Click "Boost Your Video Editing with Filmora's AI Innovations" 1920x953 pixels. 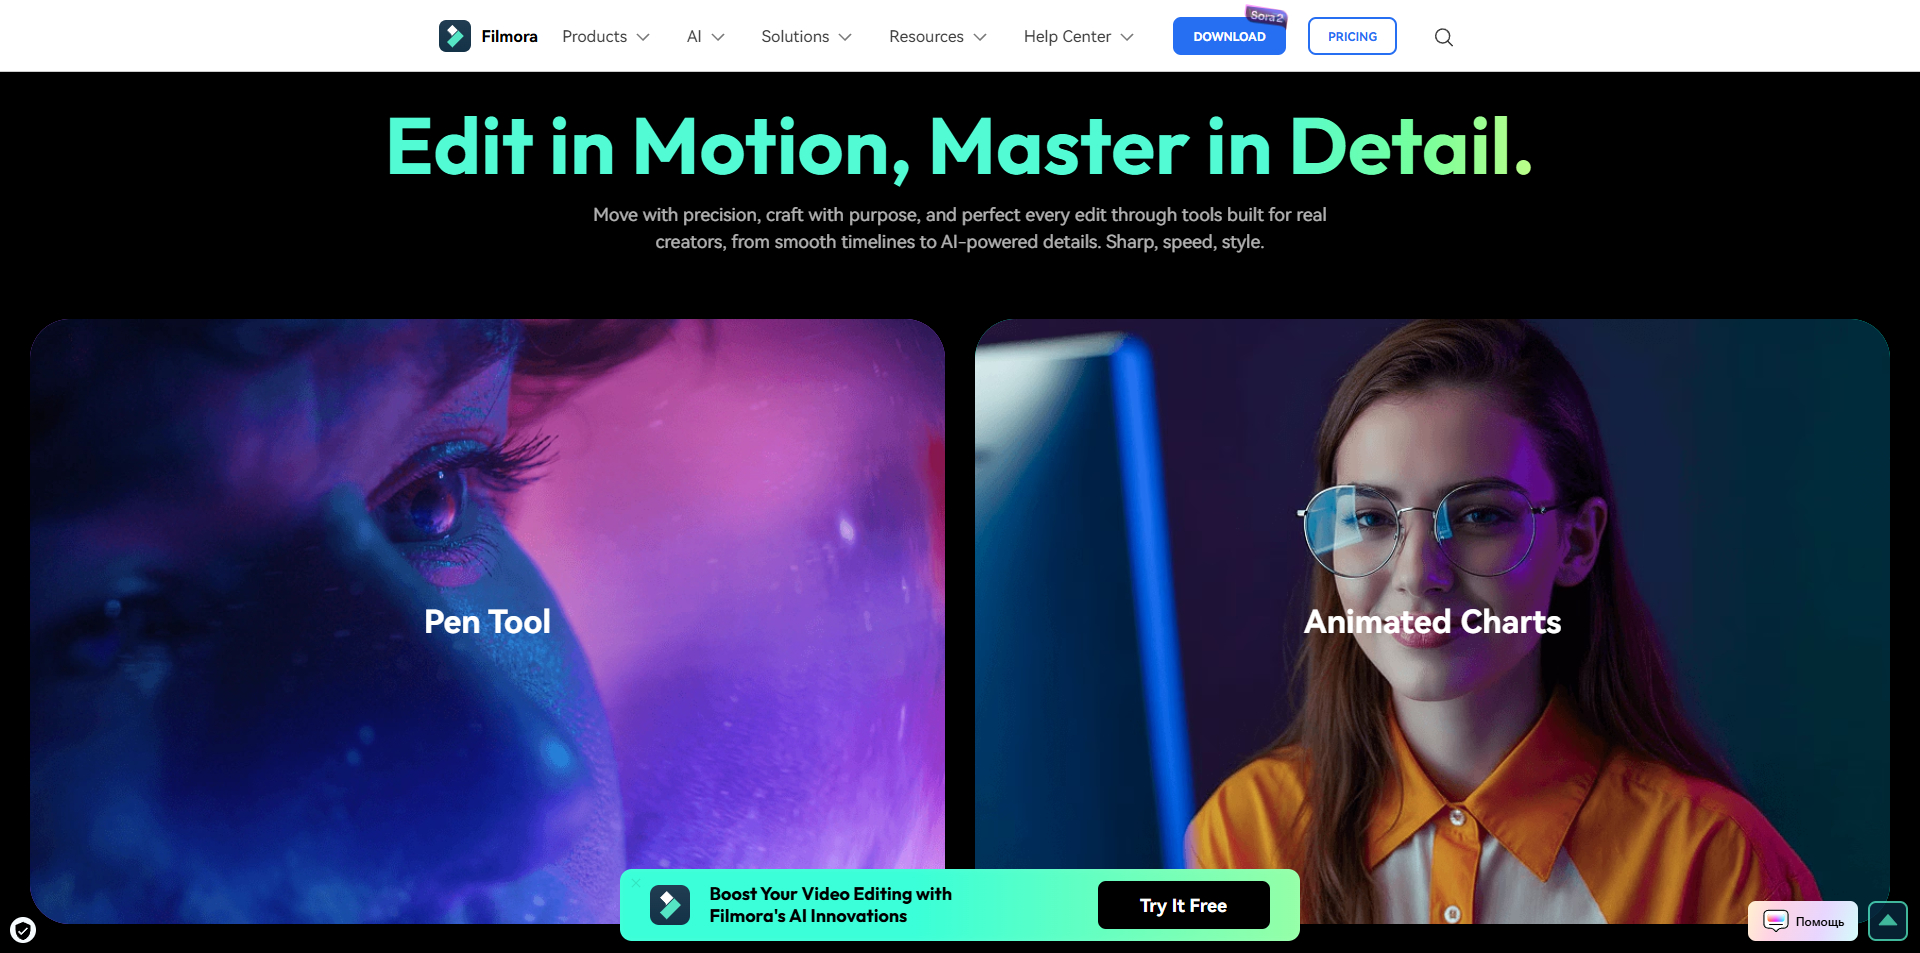[830, 905]
